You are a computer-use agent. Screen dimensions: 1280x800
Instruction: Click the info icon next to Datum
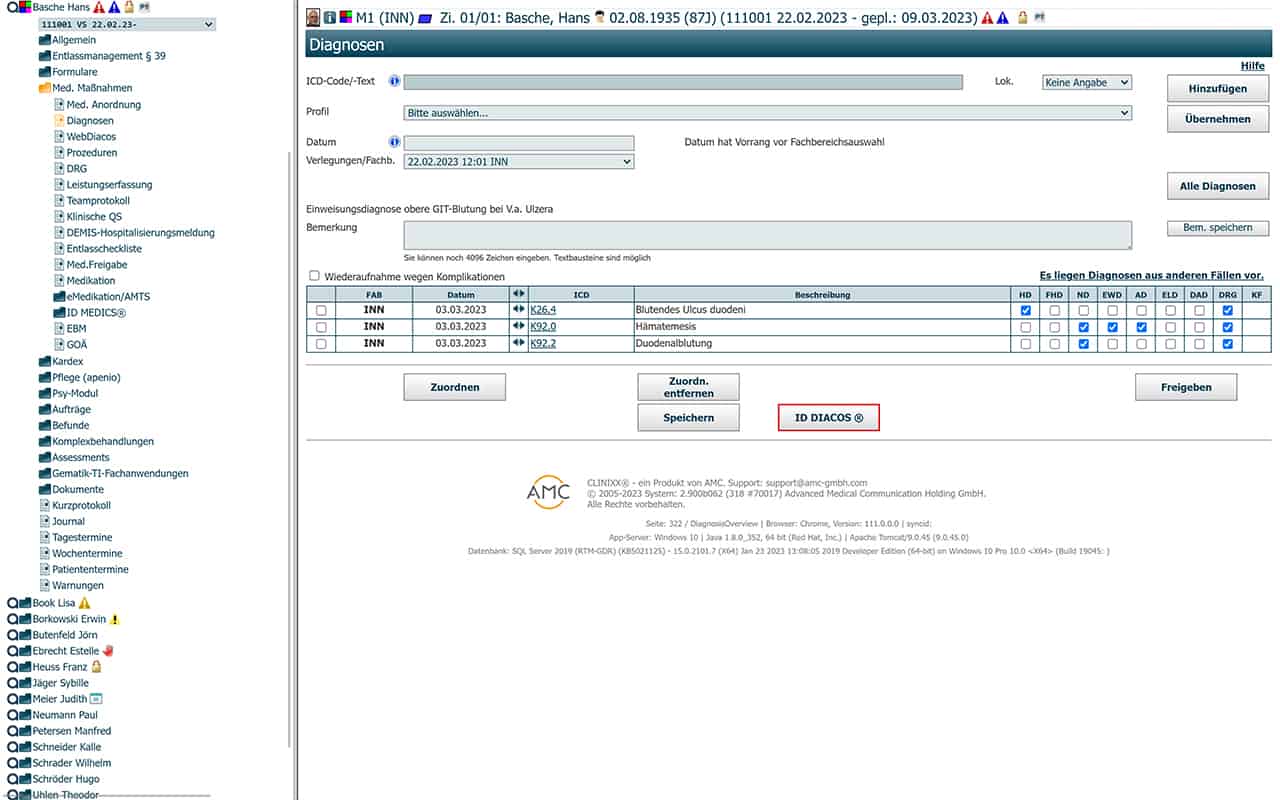coord(394,142)
